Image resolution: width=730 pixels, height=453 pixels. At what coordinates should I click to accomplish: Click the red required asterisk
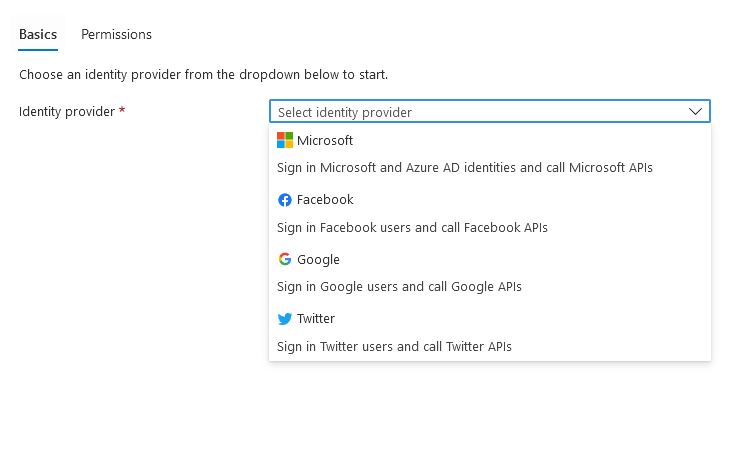tap(122, 111)
